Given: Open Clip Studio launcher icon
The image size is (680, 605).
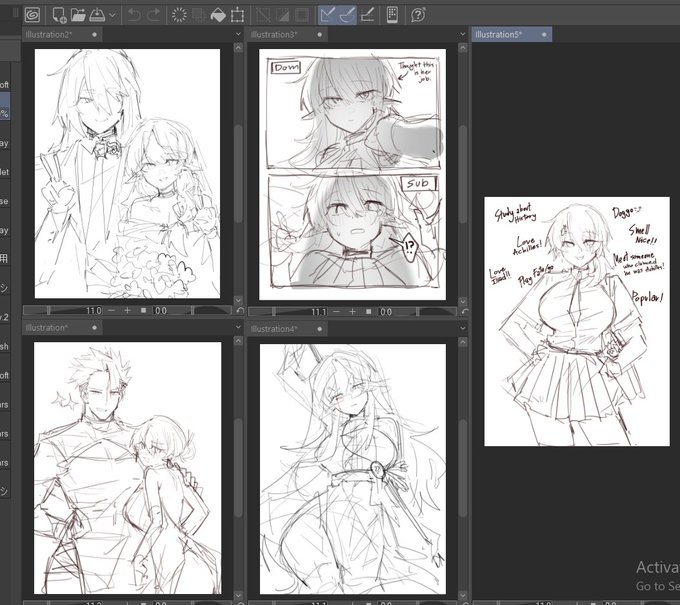Looking at the screenshot, I should pyautogui.click(x=33, y=15).
